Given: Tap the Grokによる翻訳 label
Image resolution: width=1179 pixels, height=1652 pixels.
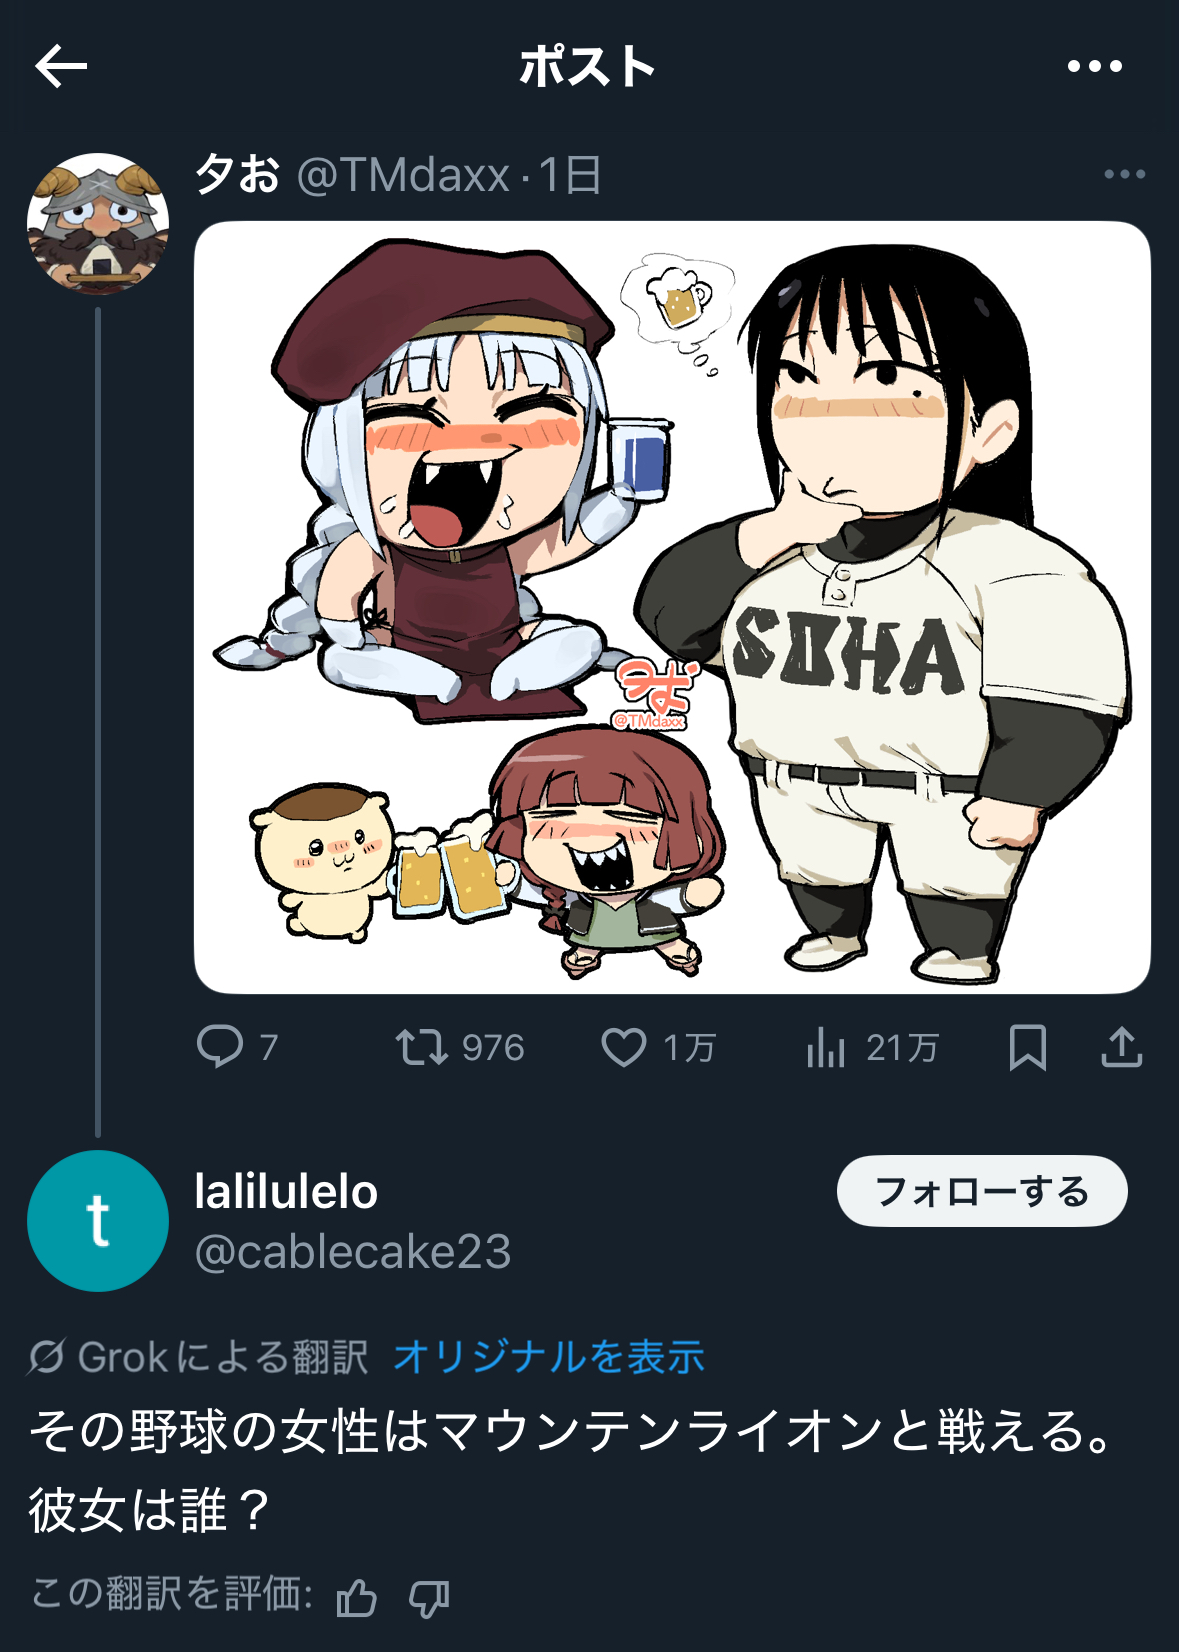Looking at the screenshot, I should [x=200, y=1357].
